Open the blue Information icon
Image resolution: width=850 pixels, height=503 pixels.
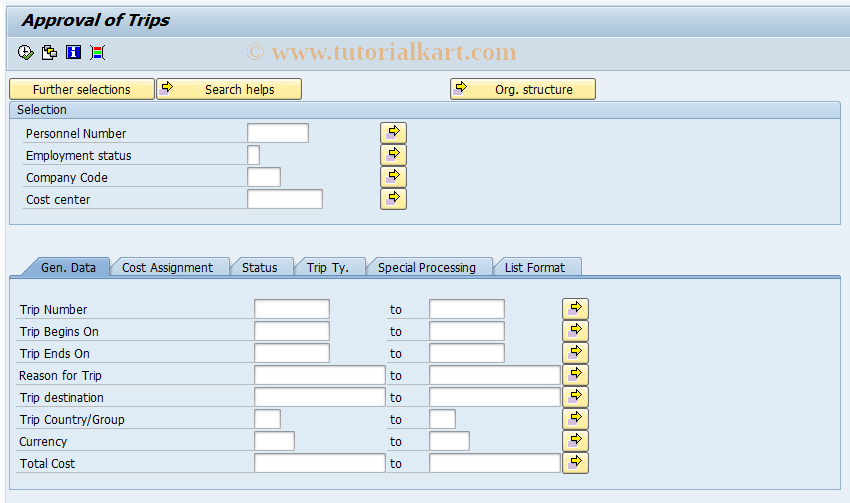pos(73,53)
